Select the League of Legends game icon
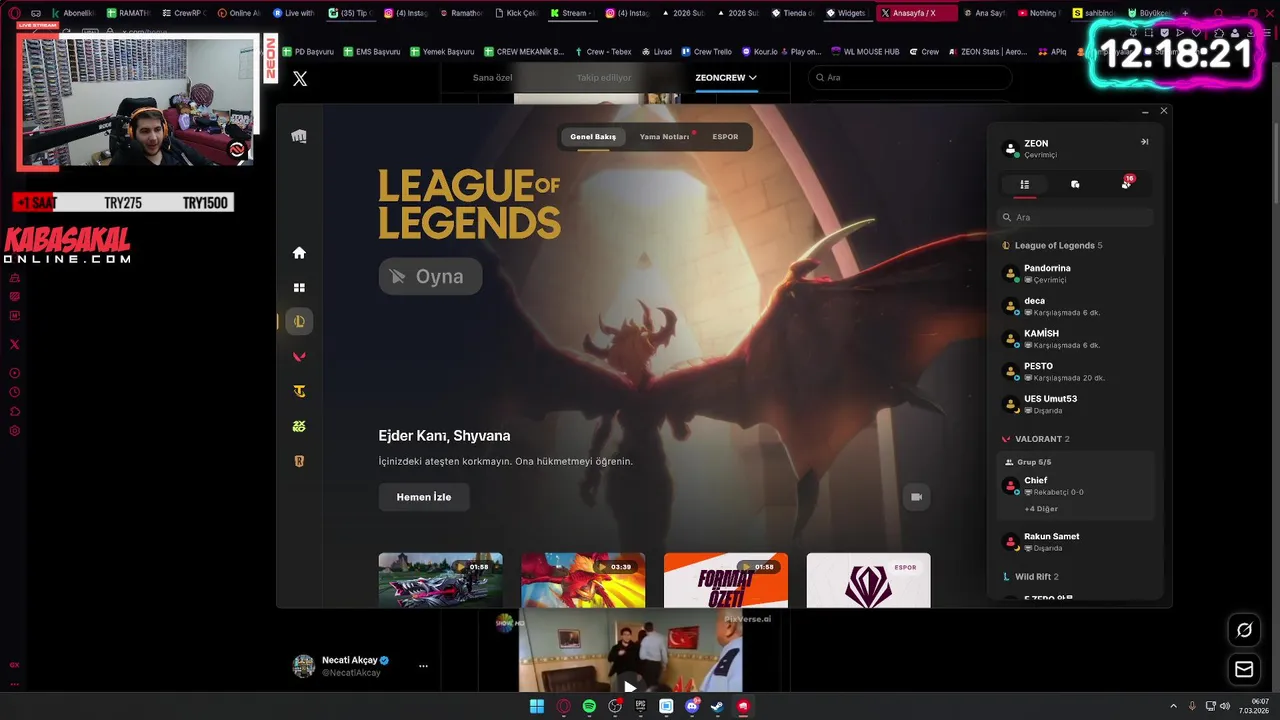 (299, 321)
